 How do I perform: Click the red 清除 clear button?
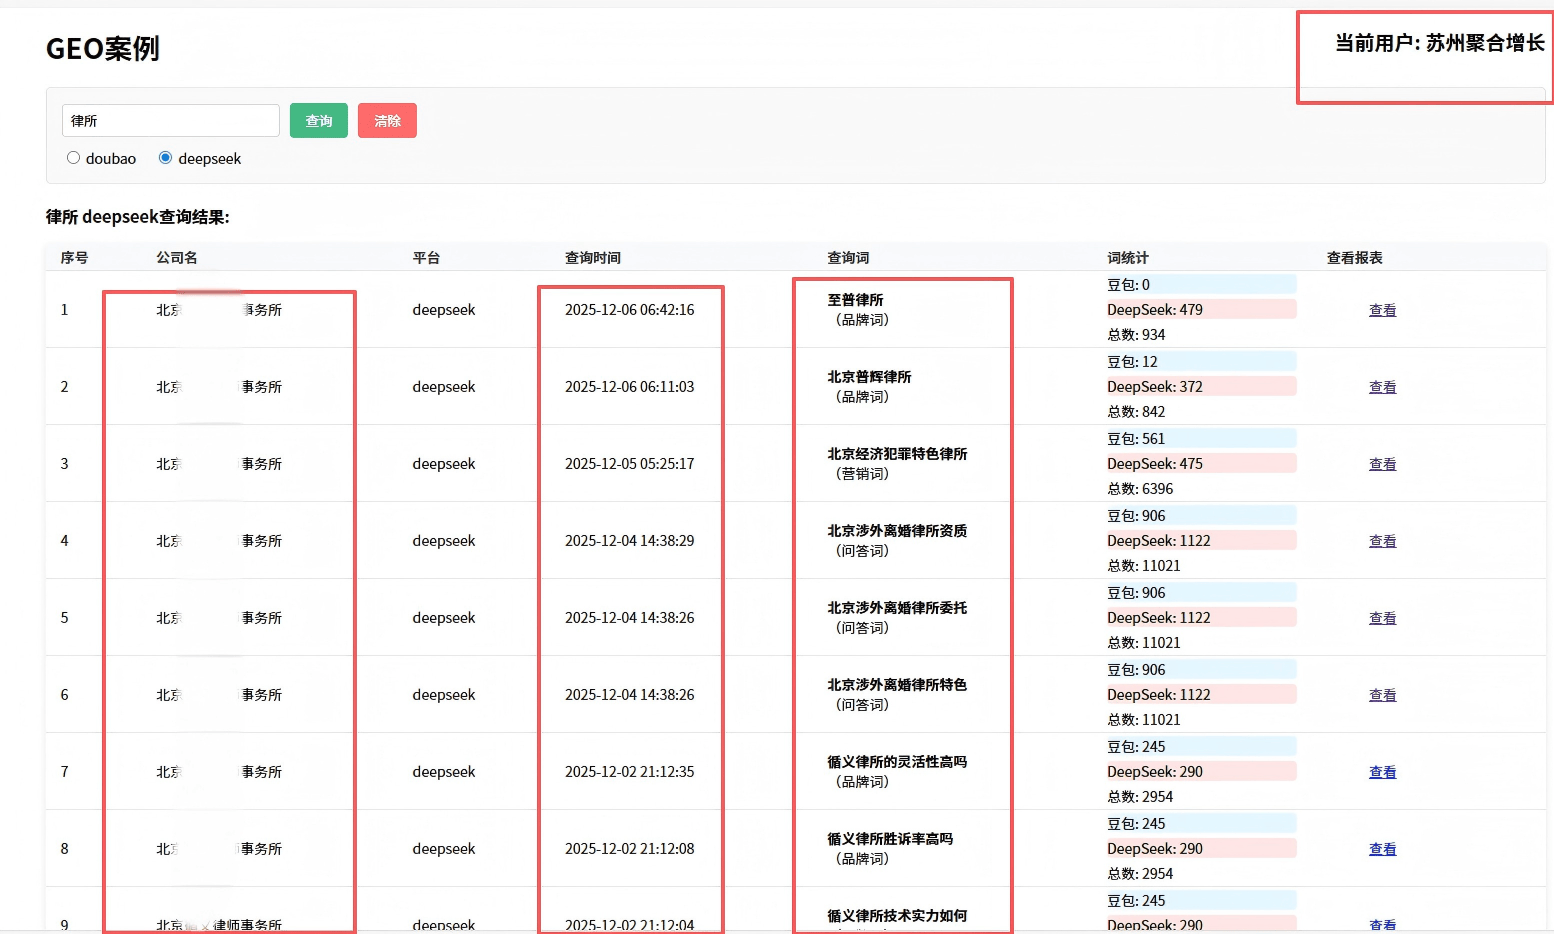point(387,121)
